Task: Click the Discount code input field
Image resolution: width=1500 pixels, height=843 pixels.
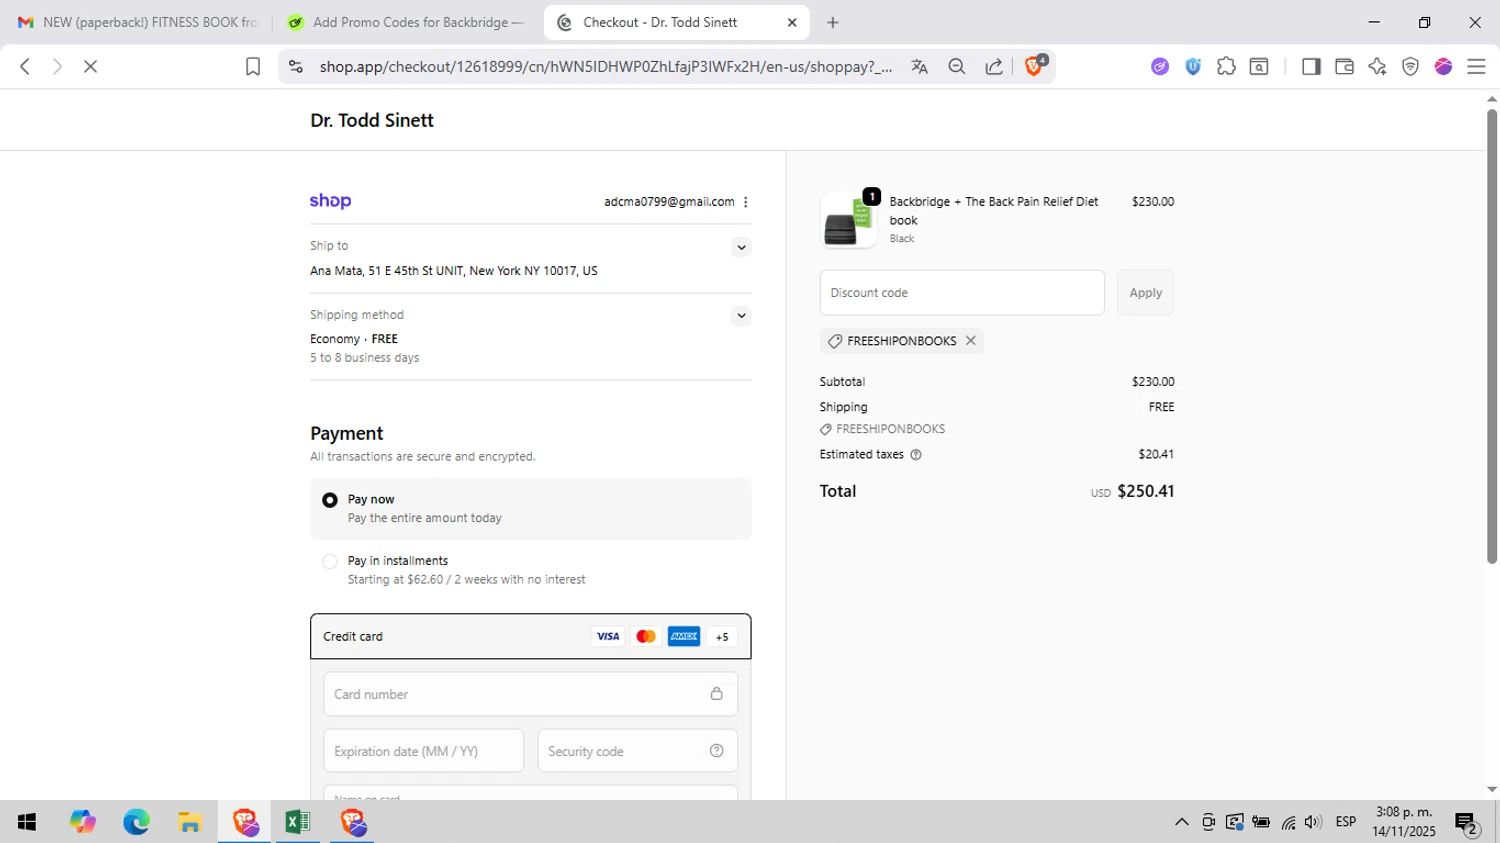Action: click(962, 293)
